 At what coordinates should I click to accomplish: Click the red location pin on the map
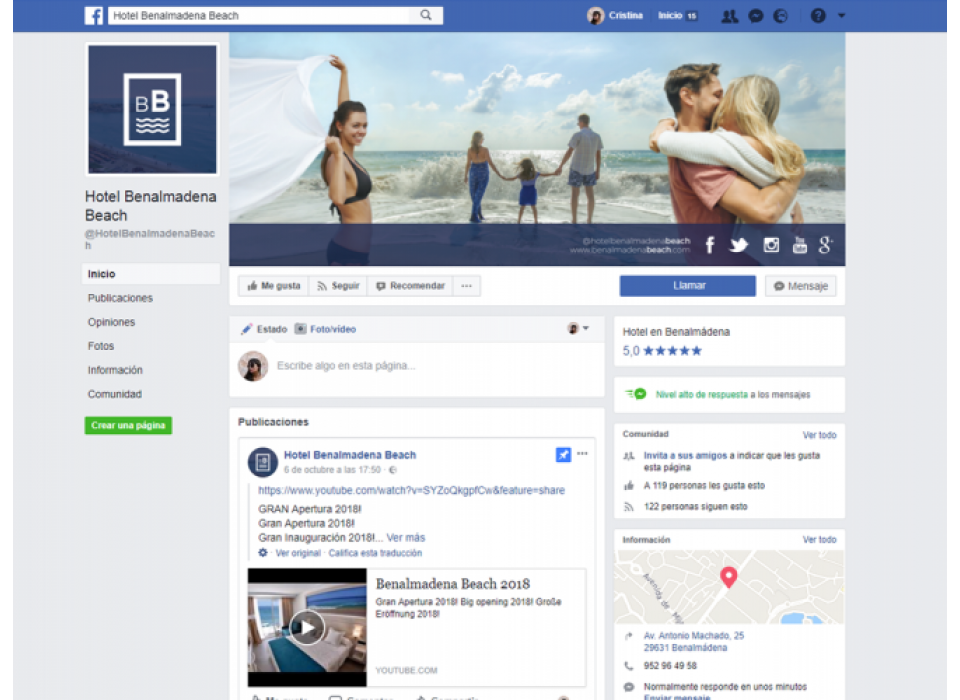pyautogui.click(x=729, y=577)
